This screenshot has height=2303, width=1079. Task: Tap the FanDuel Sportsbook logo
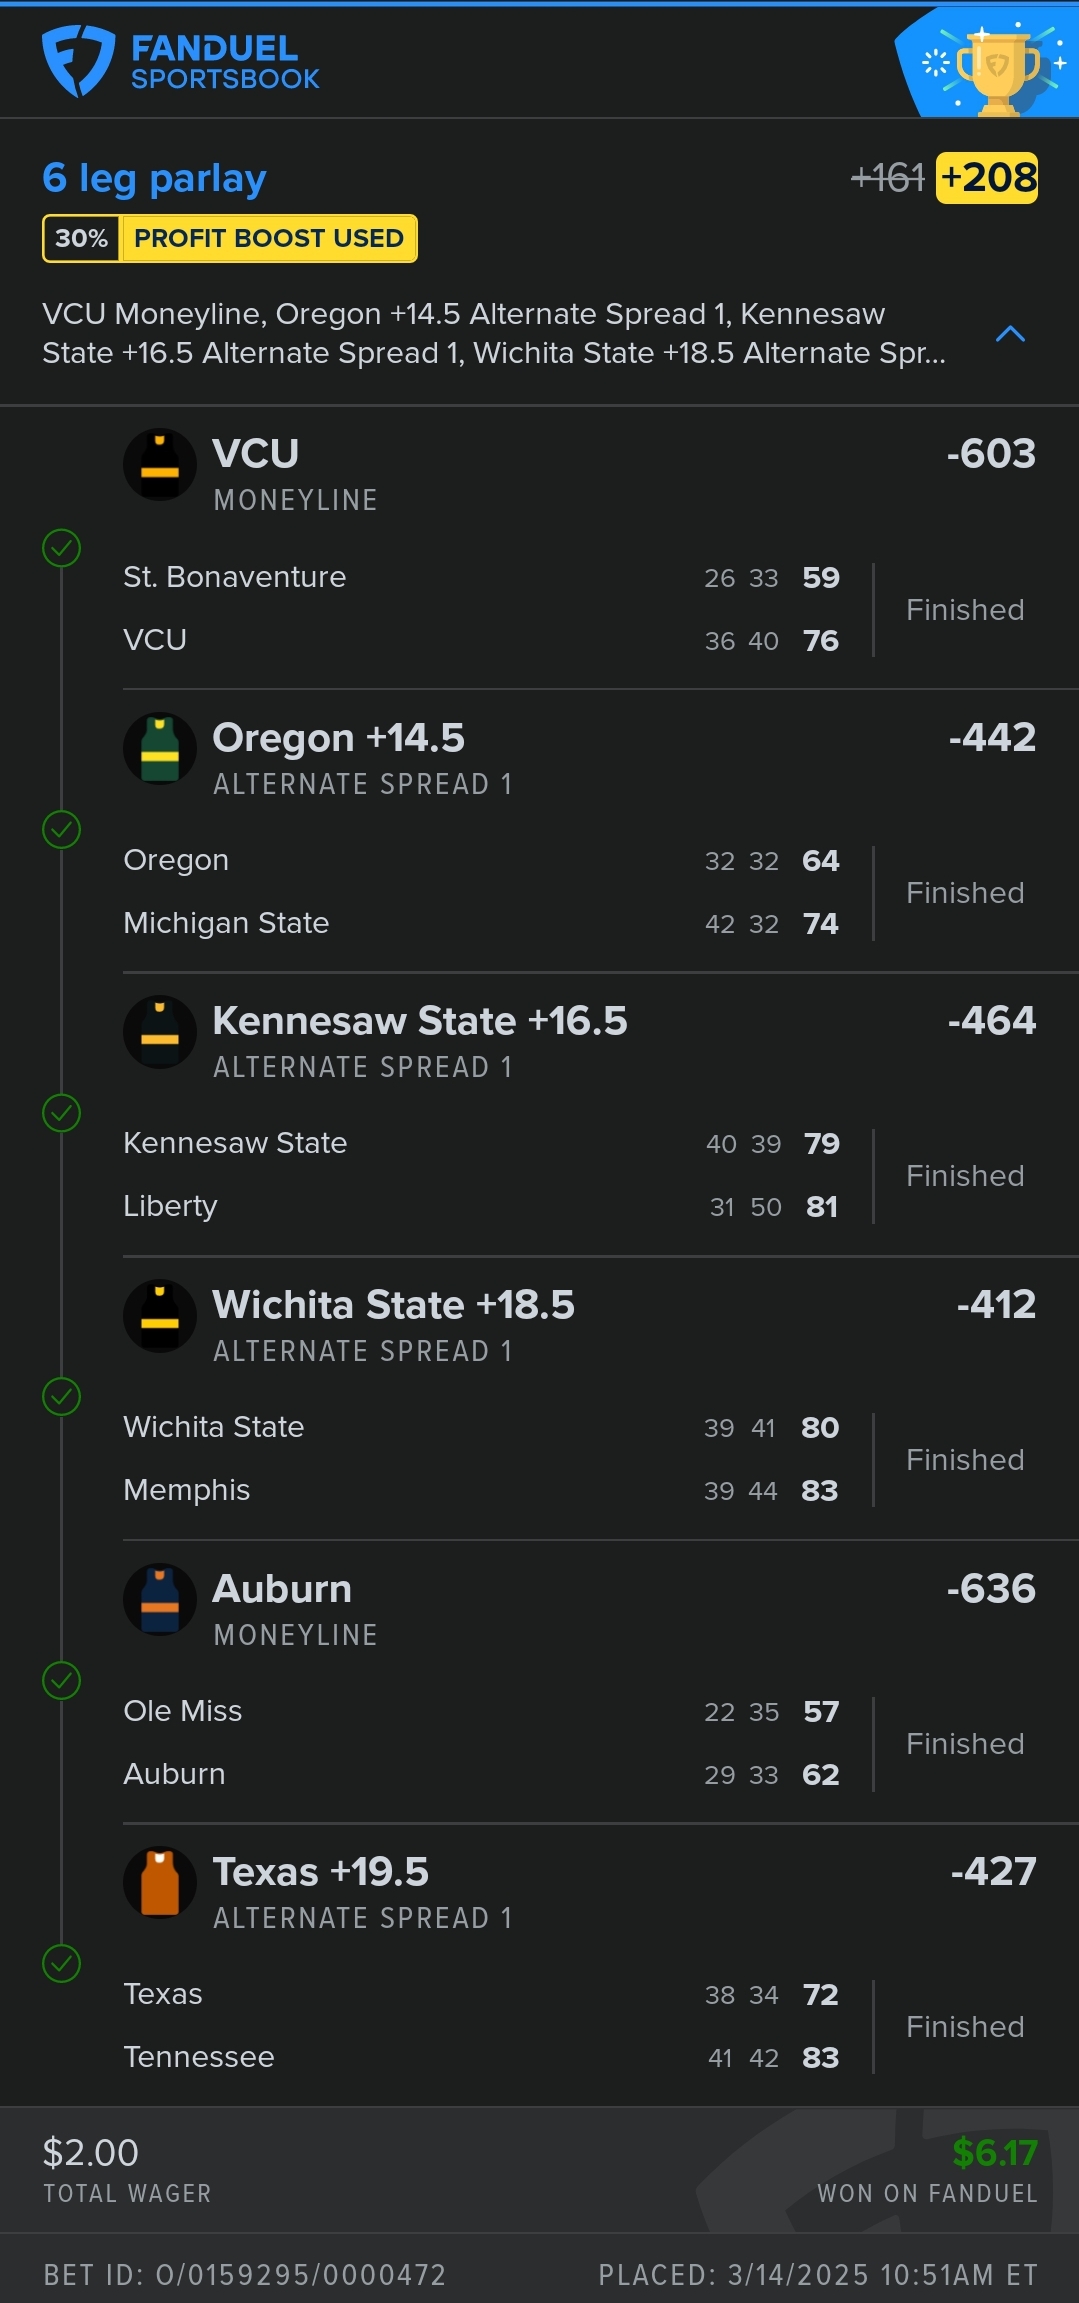[x=180, y=61]
